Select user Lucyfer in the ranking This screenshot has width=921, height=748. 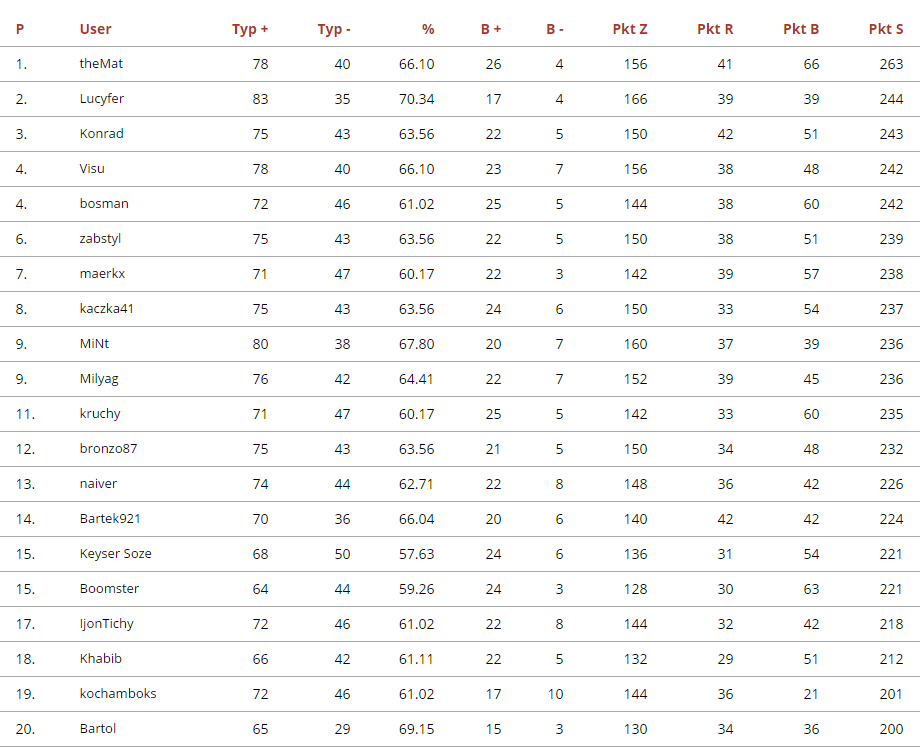pyautogui.click(x=102, y=99)
